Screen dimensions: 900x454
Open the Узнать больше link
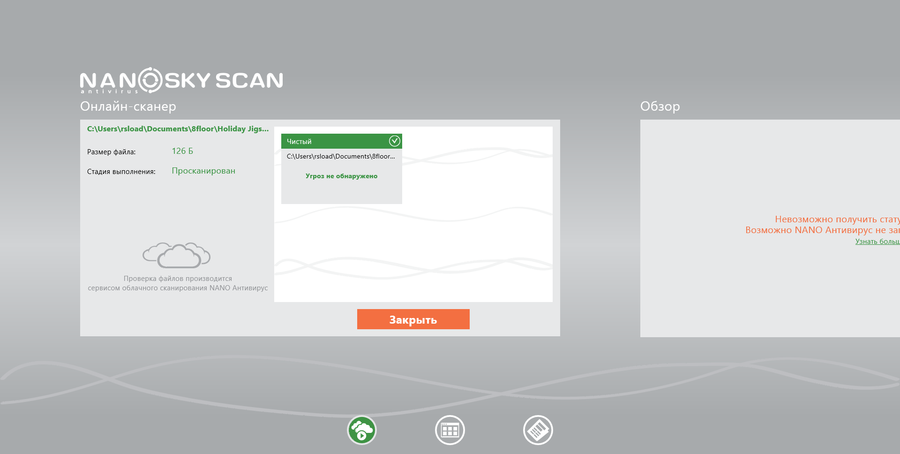click(878, 242)
